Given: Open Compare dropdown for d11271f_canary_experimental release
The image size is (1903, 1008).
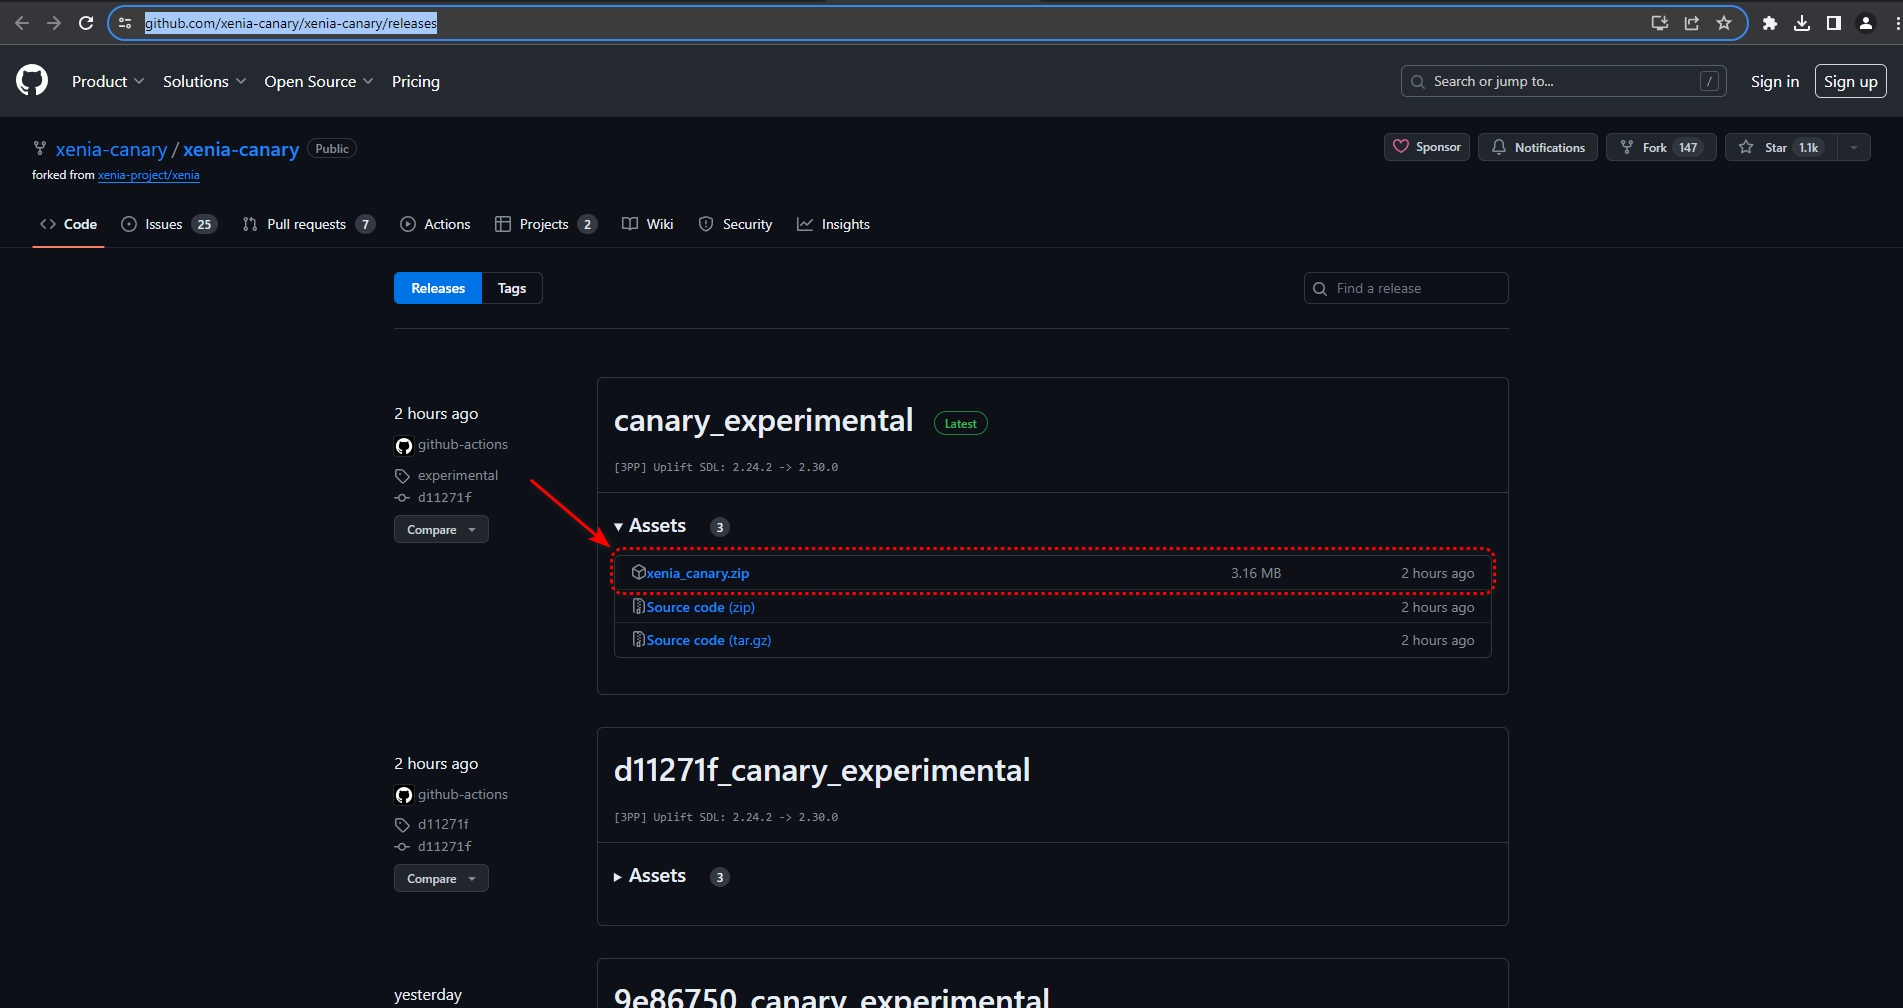Looking at the screenshot, I should click(441, 878).
